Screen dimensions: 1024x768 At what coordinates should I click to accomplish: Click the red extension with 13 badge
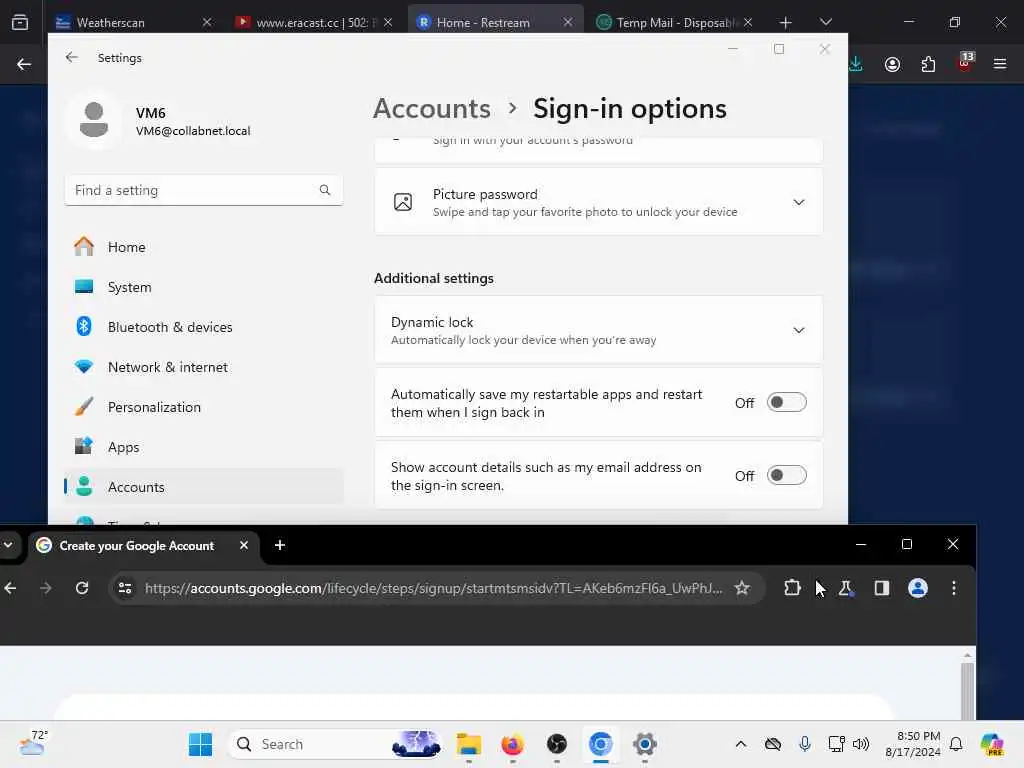click(965, 63)
